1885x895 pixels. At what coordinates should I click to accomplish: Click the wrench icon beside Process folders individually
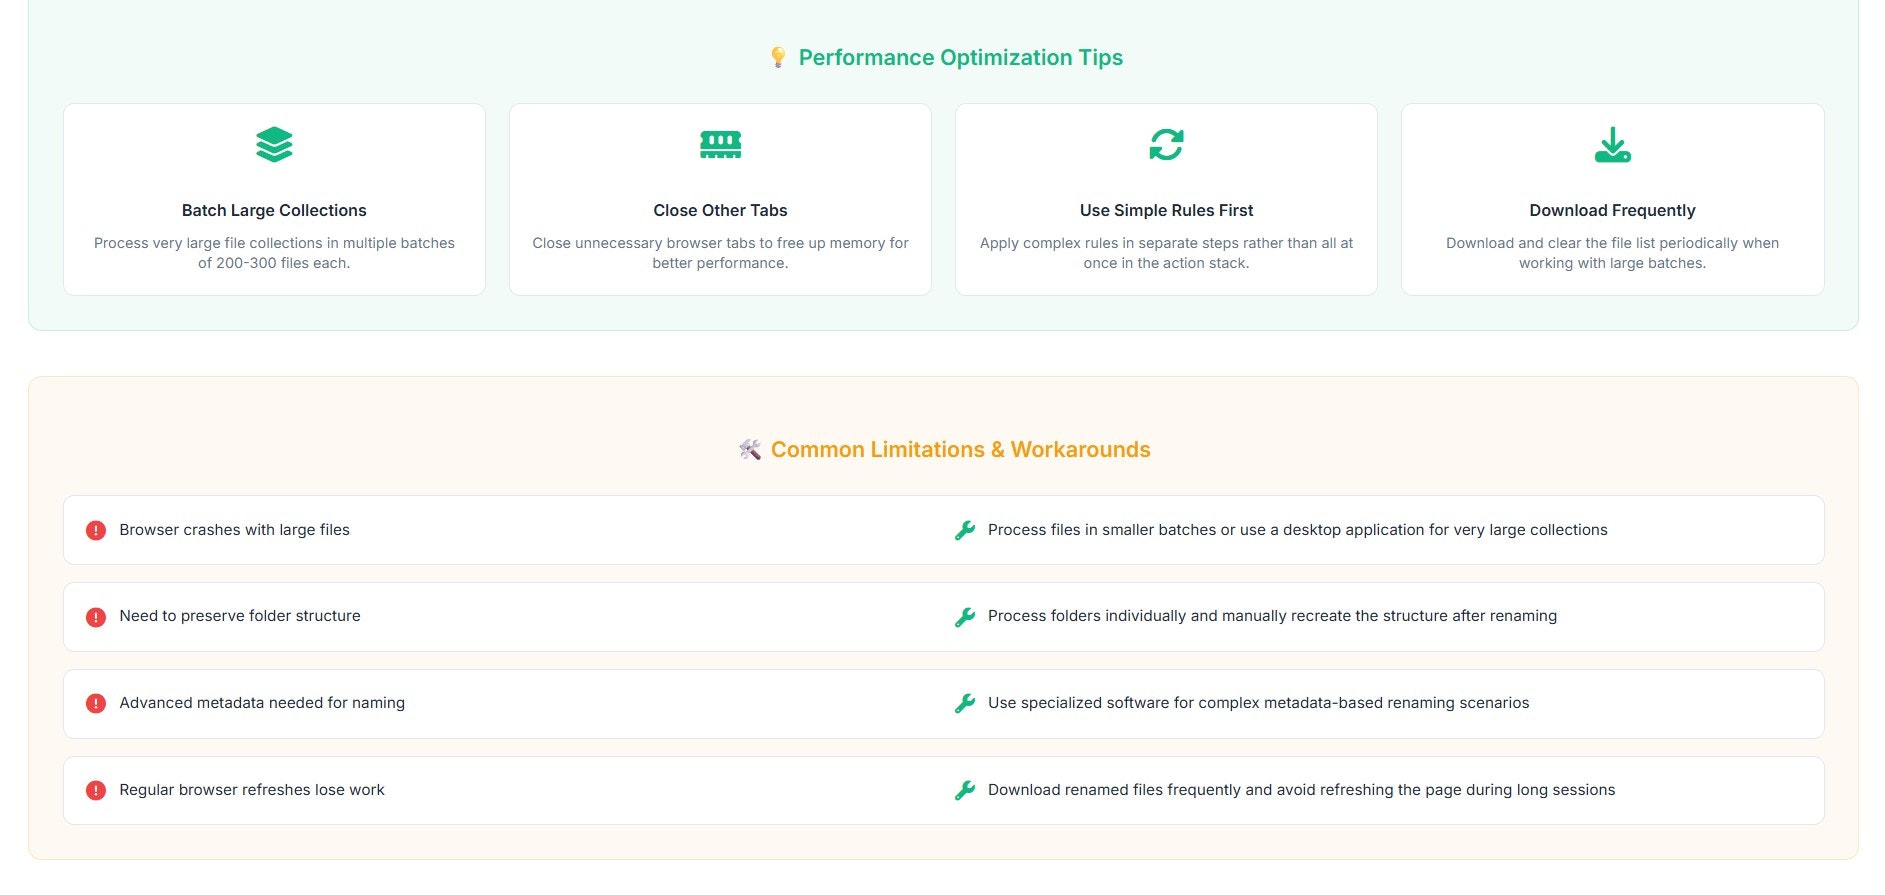965,617
